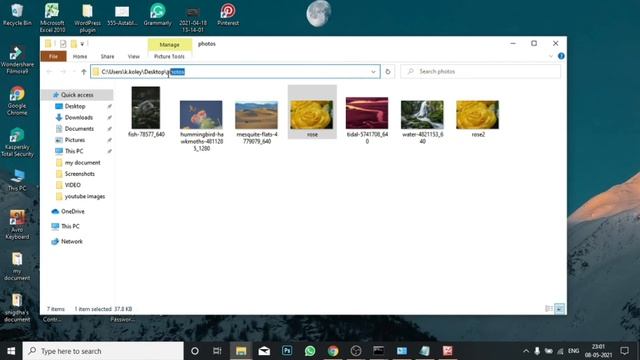The height and width of the screenshot is (360, 640).
Task: Open the Pinterest desktop shortcut
Action: coord(228,15)
